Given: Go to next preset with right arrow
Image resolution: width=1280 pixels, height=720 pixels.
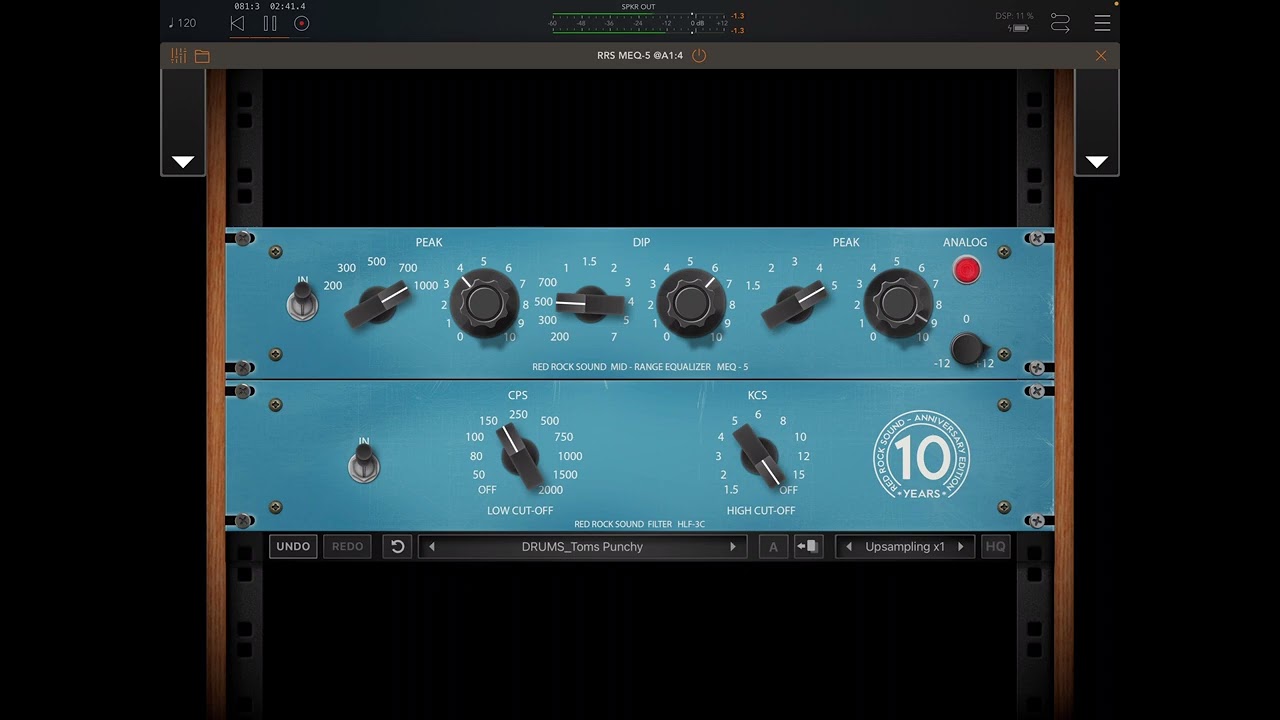Looking at the screenshot, I should [733, 547].
